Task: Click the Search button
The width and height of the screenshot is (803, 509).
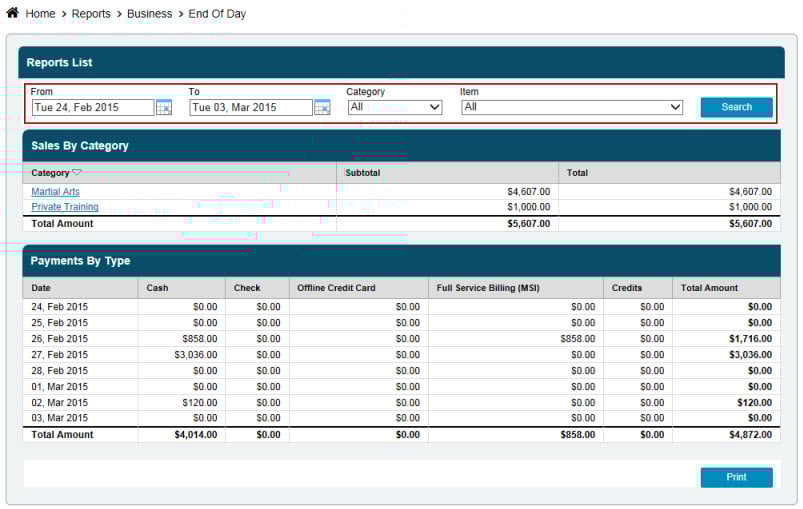Action: coord(736,107)
